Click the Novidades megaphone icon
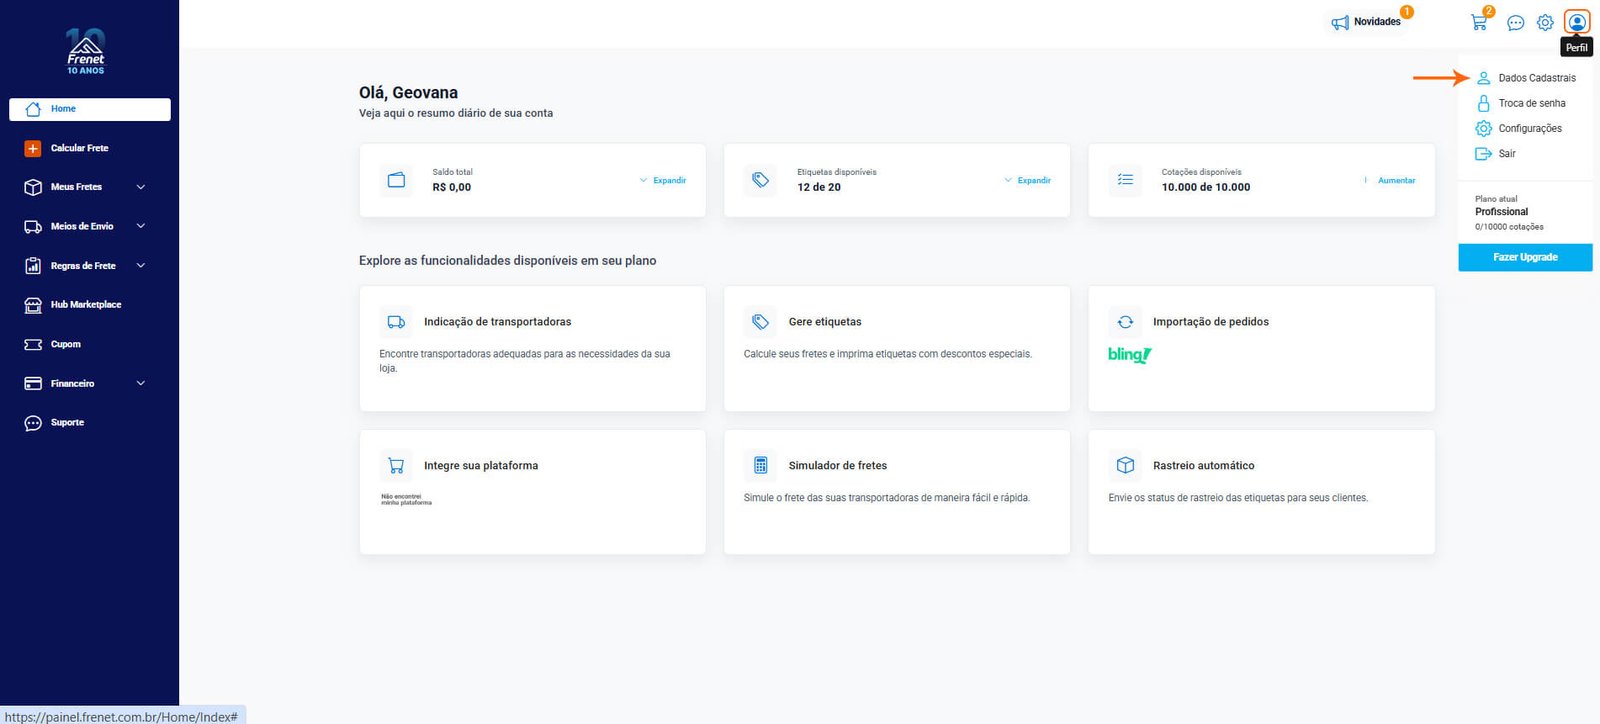This screenshot has width=1600, height=724. coord(1340,22)
